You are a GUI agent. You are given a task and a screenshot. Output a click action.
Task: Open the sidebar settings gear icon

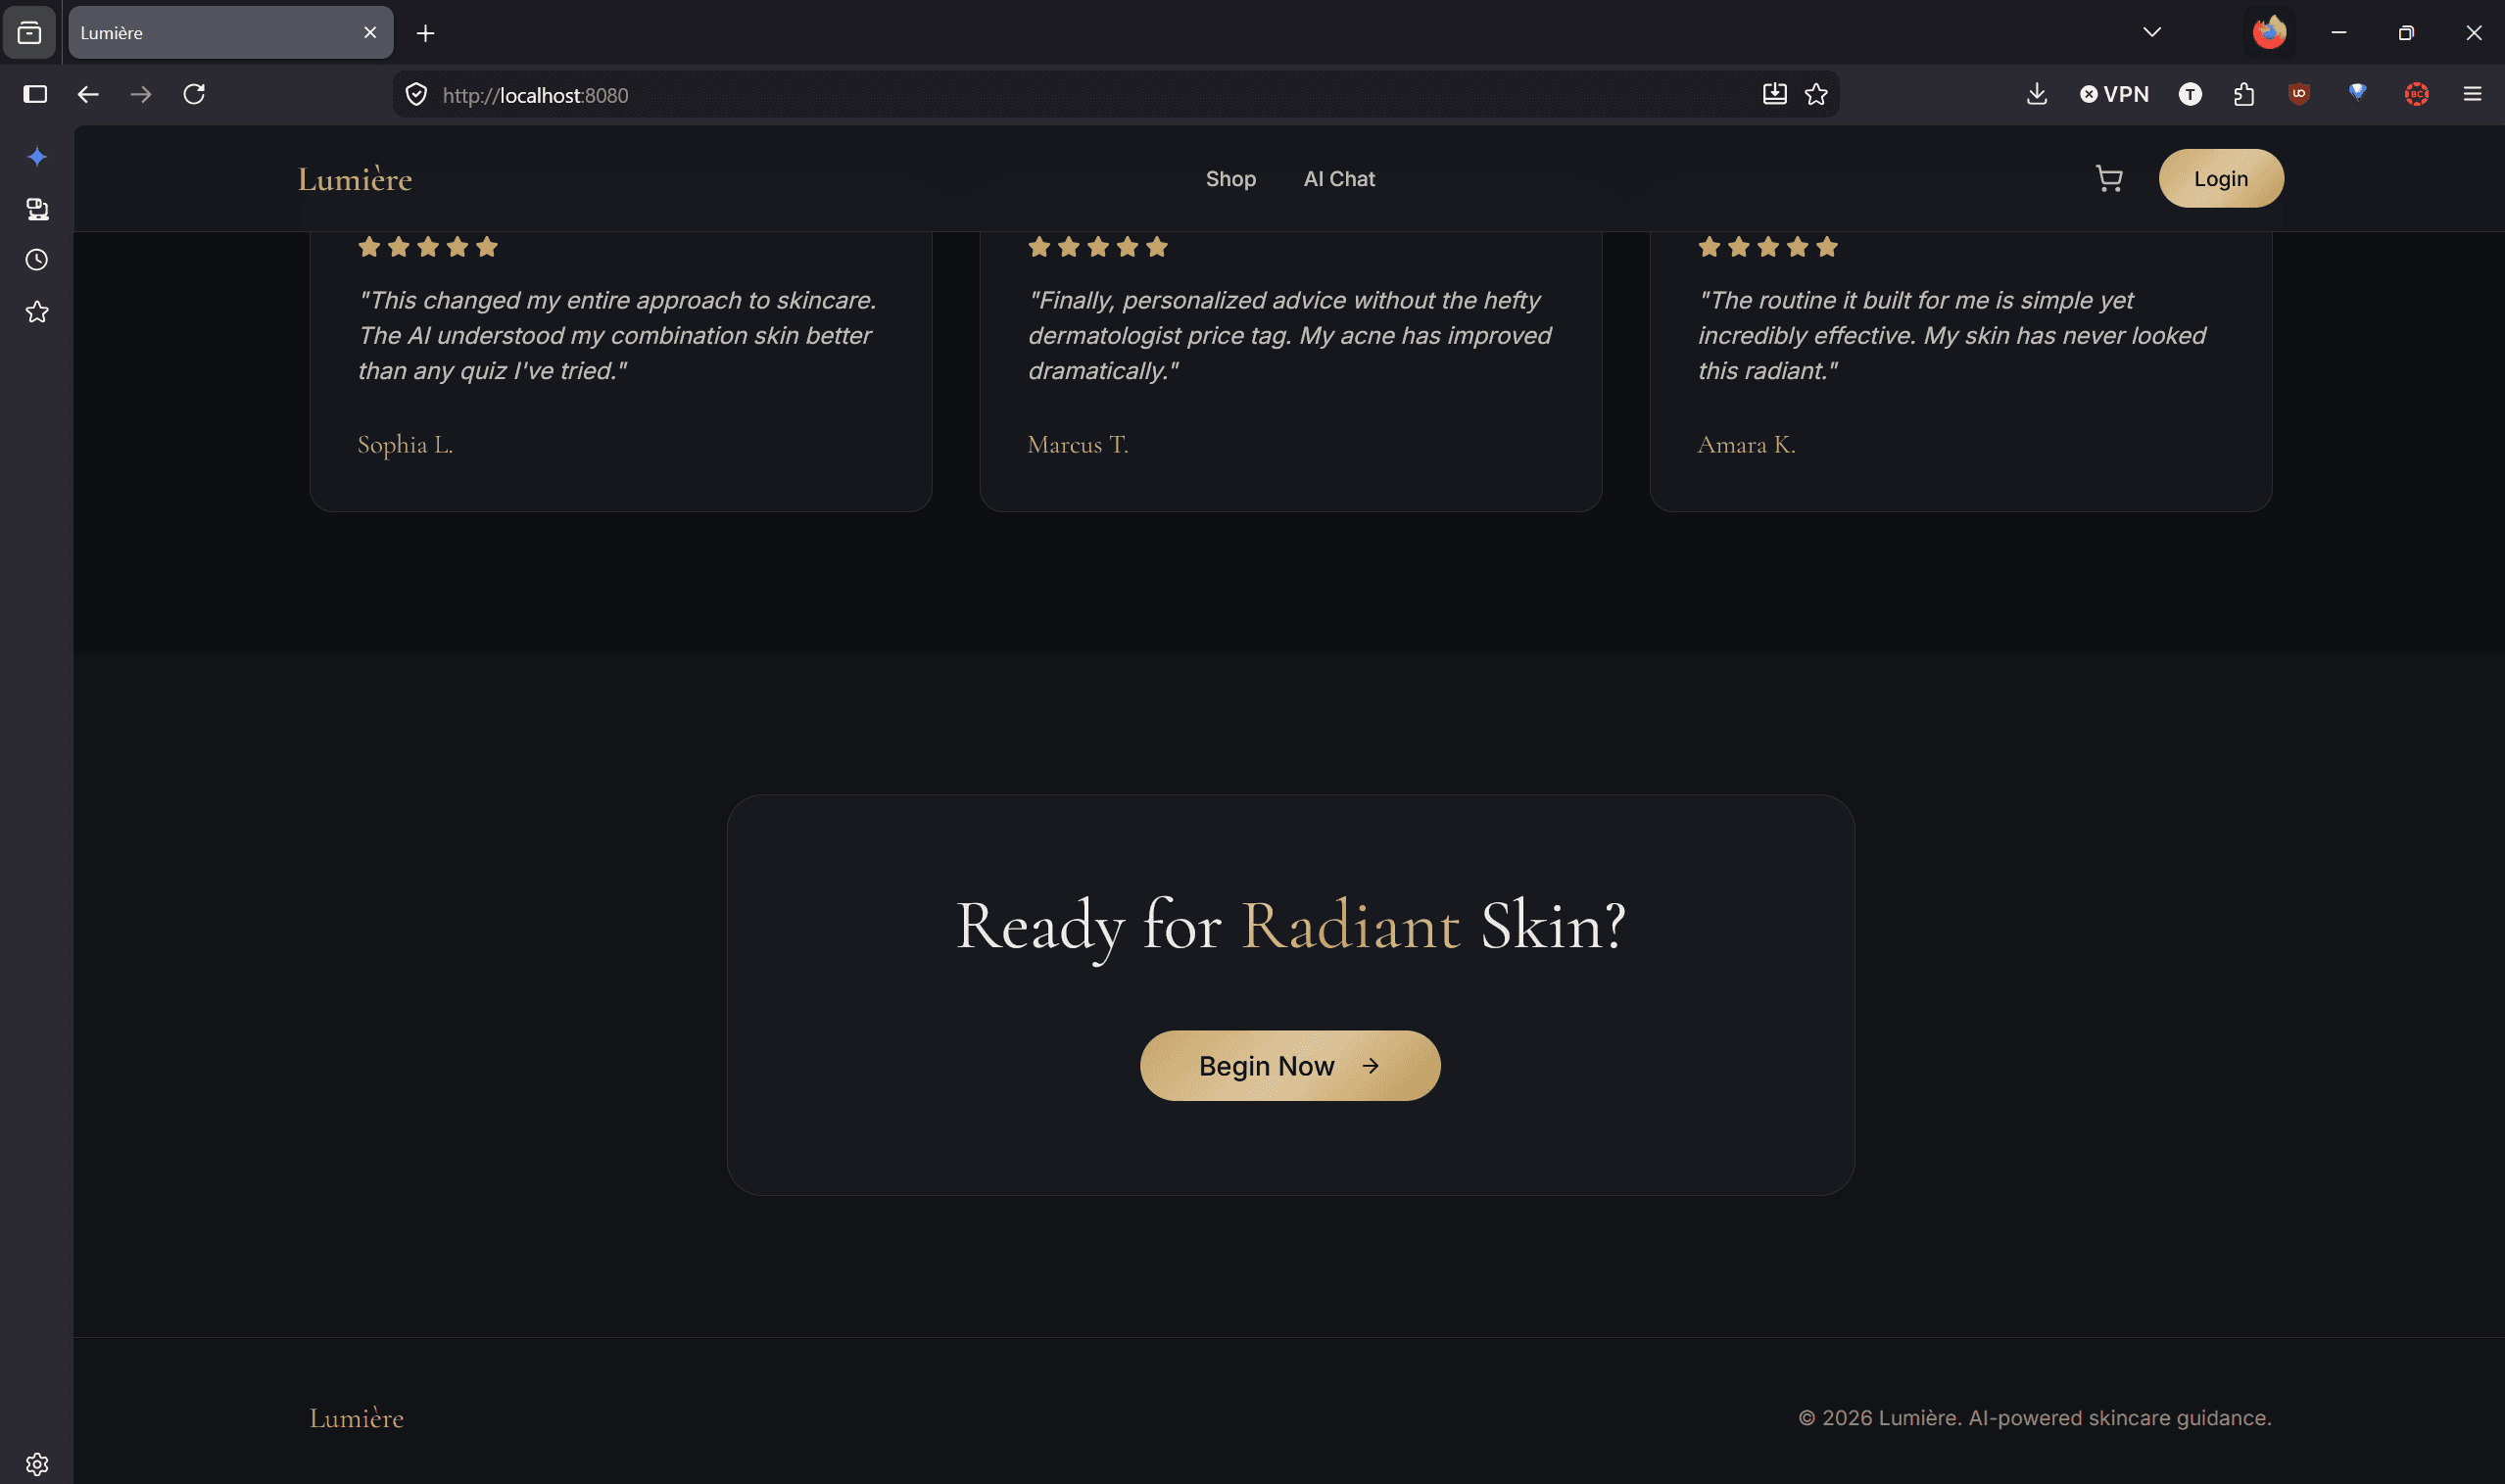coord(37,1464)
